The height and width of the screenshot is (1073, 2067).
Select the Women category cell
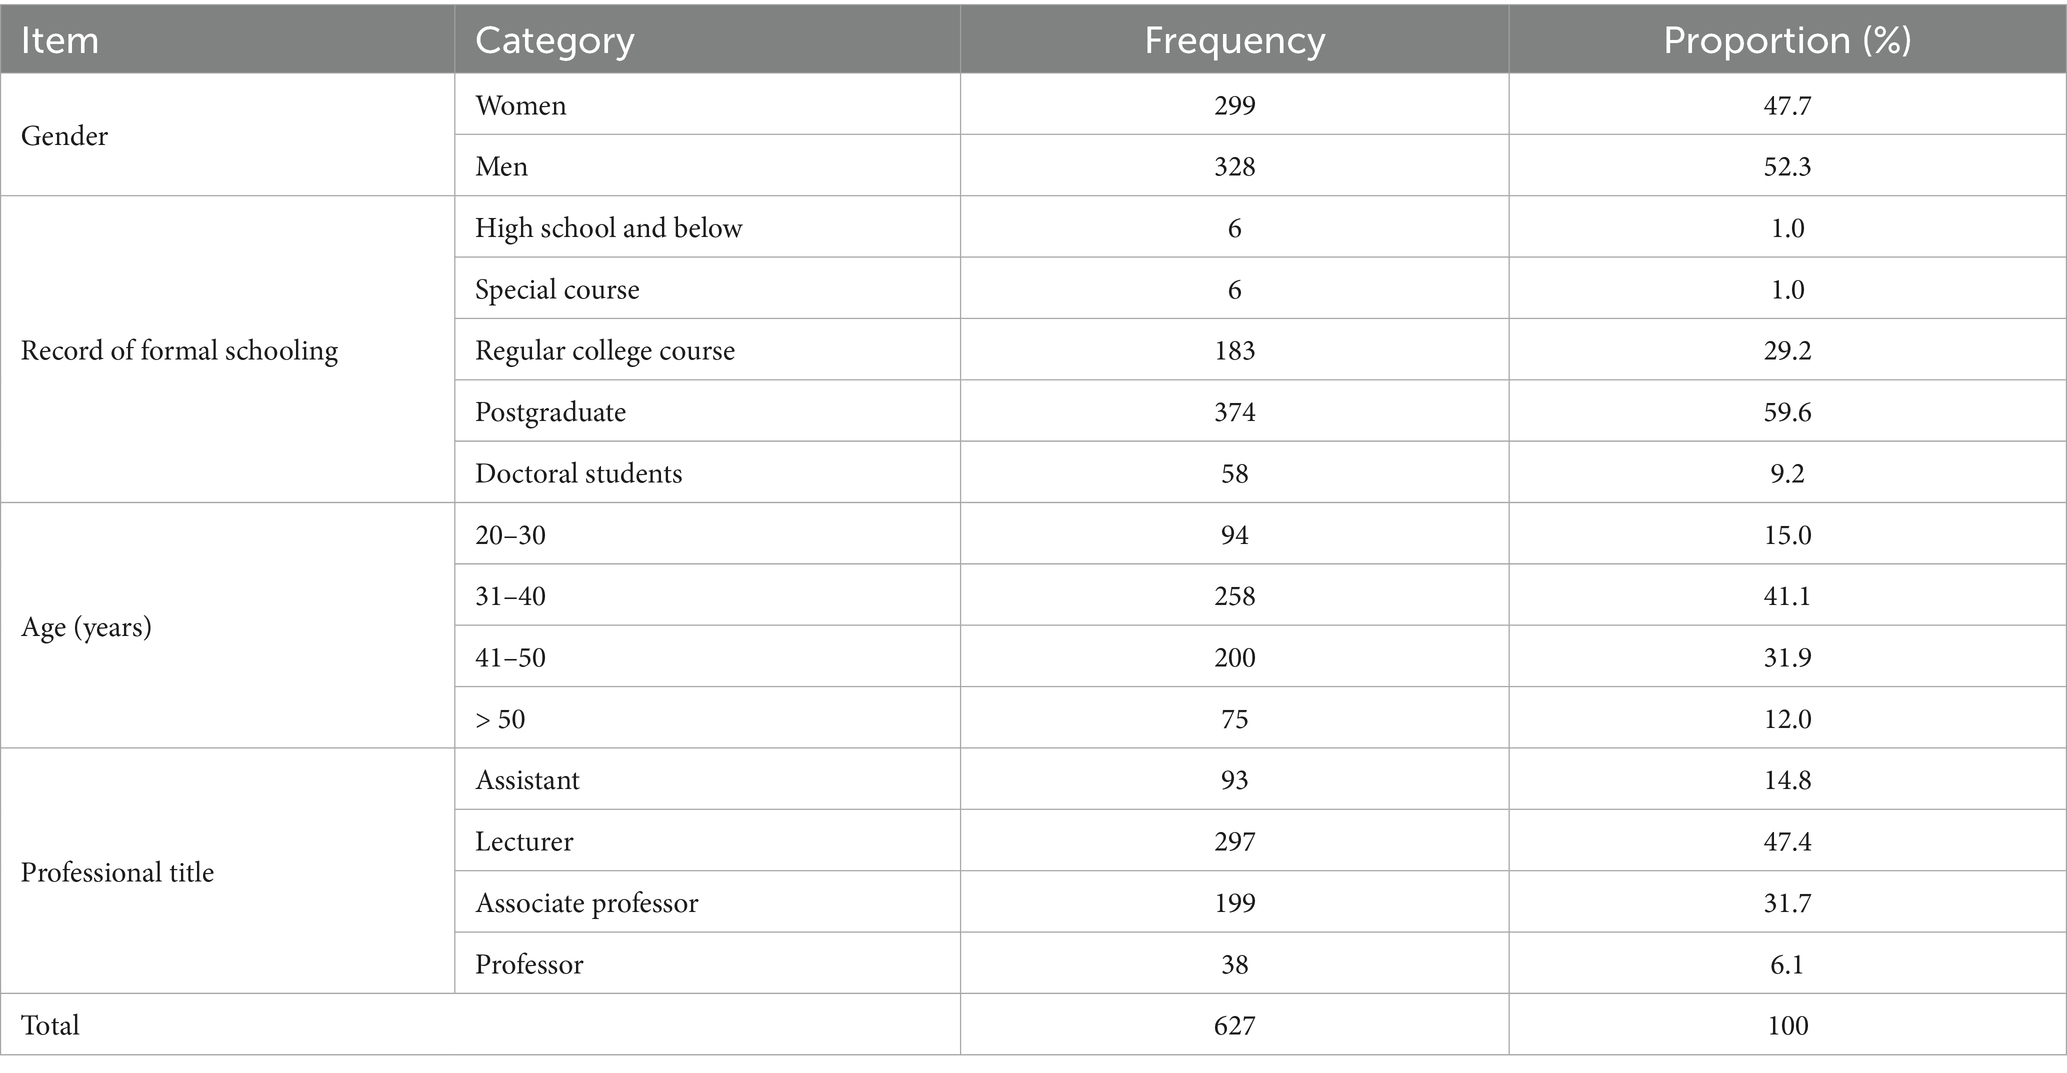pos(521,106)
